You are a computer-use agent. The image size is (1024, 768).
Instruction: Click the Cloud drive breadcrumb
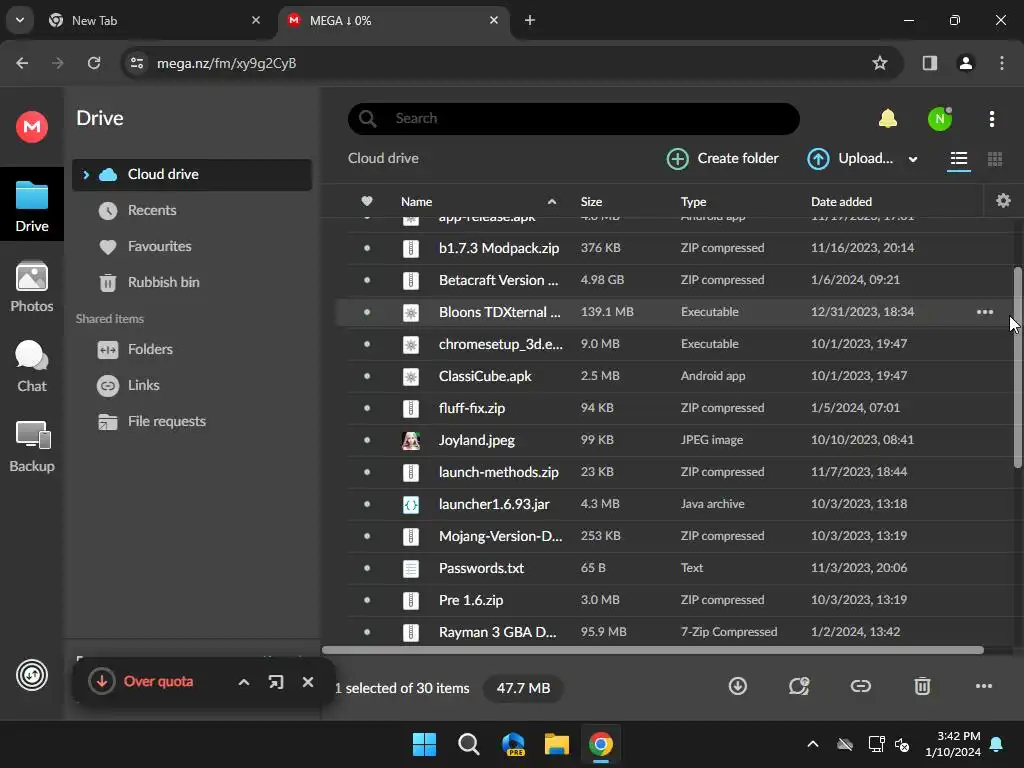point(383,158)
